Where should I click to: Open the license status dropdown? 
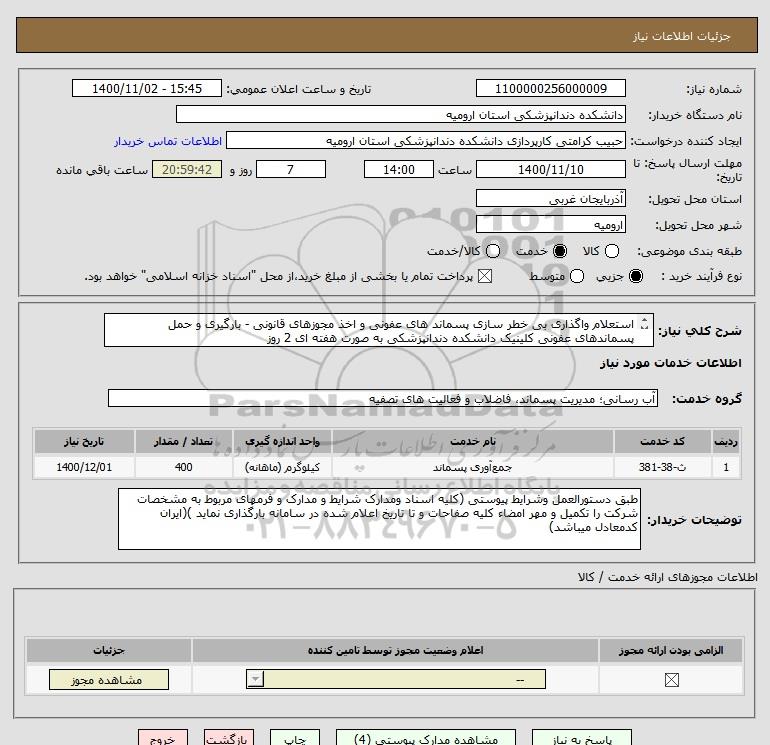[x=396, y=680]
